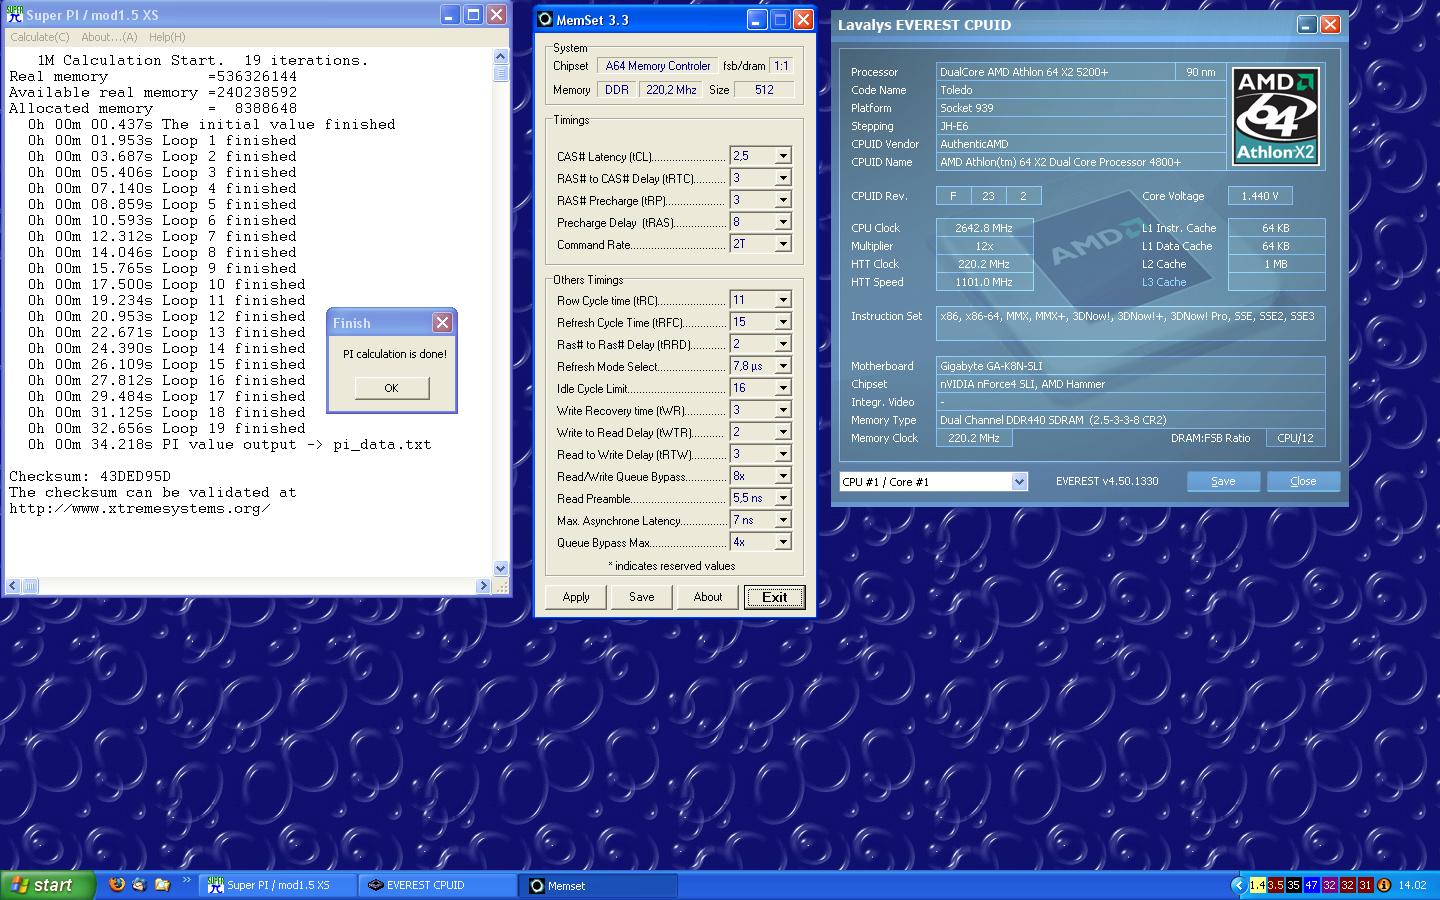Expand the Write Recovery time (tWR) dropdown
This screenshot has height=900, width=1440.
[783, 410]
